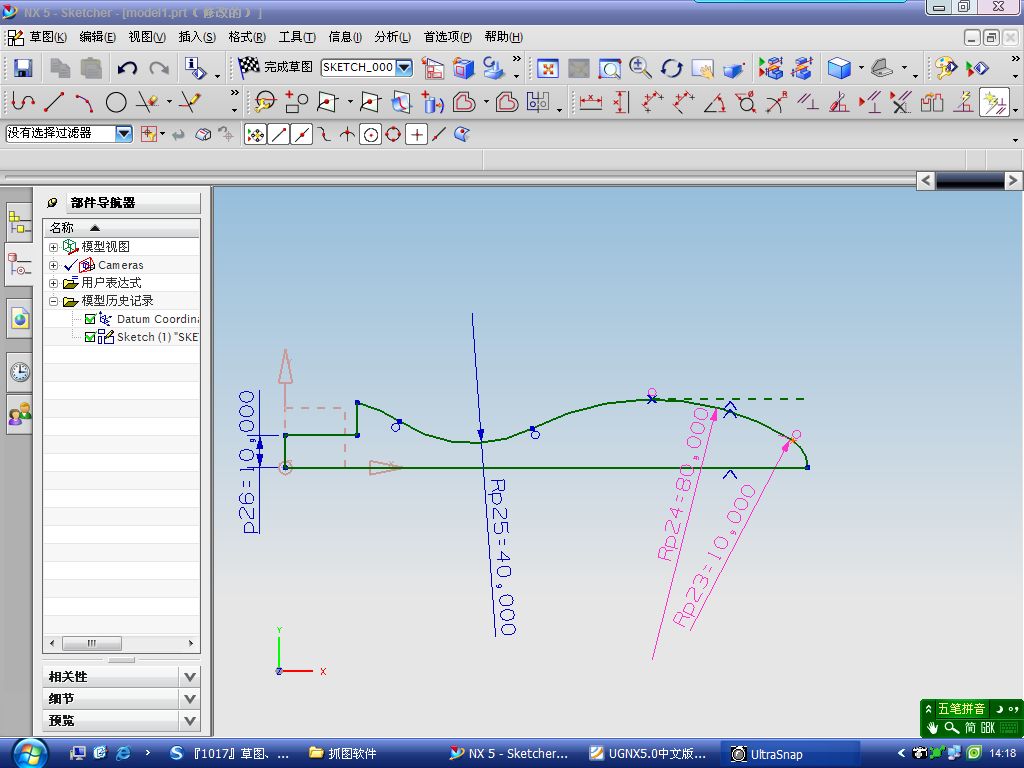Click the Mirror Curve icon
The height and width of the screenshot is (768, 1024).
(x=537, y=103)
